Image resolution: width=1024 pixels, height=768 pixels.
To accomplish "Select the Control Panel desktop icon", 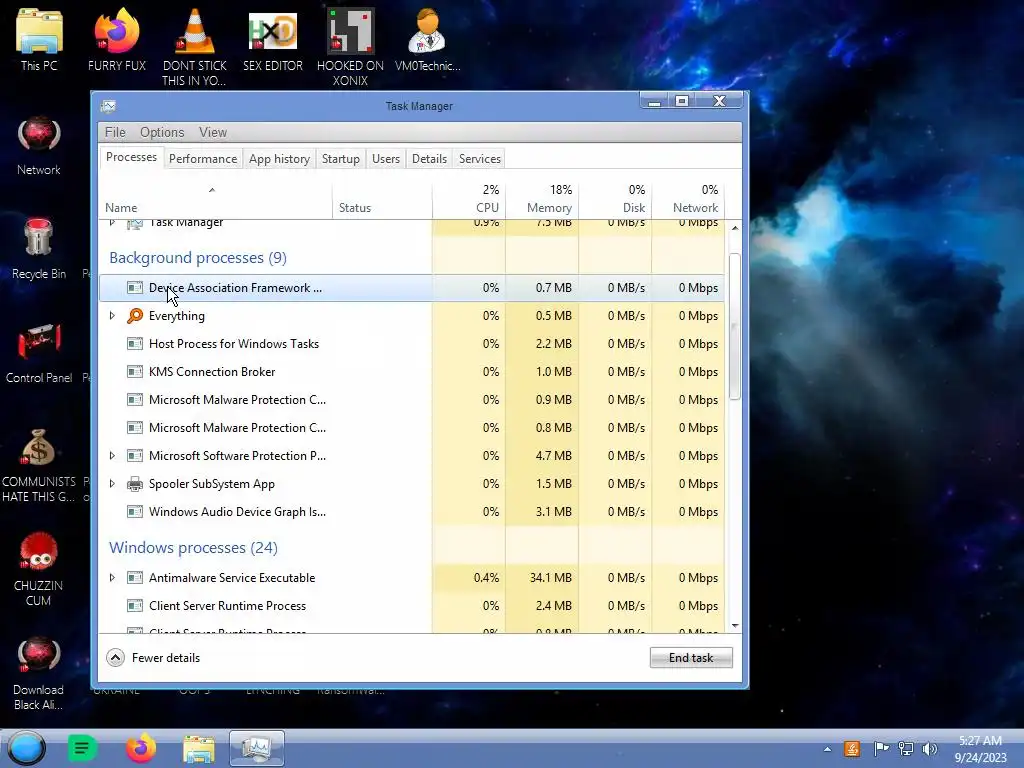I will (39, 353).
